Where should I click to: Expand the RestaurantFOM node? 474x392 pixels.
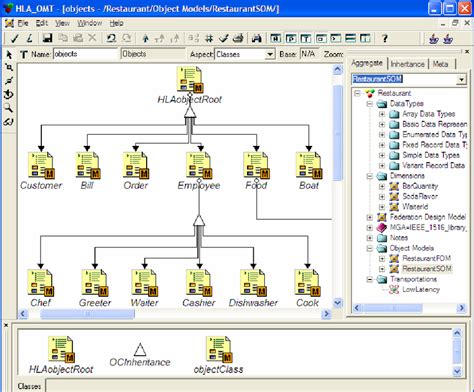coord(382,259)
